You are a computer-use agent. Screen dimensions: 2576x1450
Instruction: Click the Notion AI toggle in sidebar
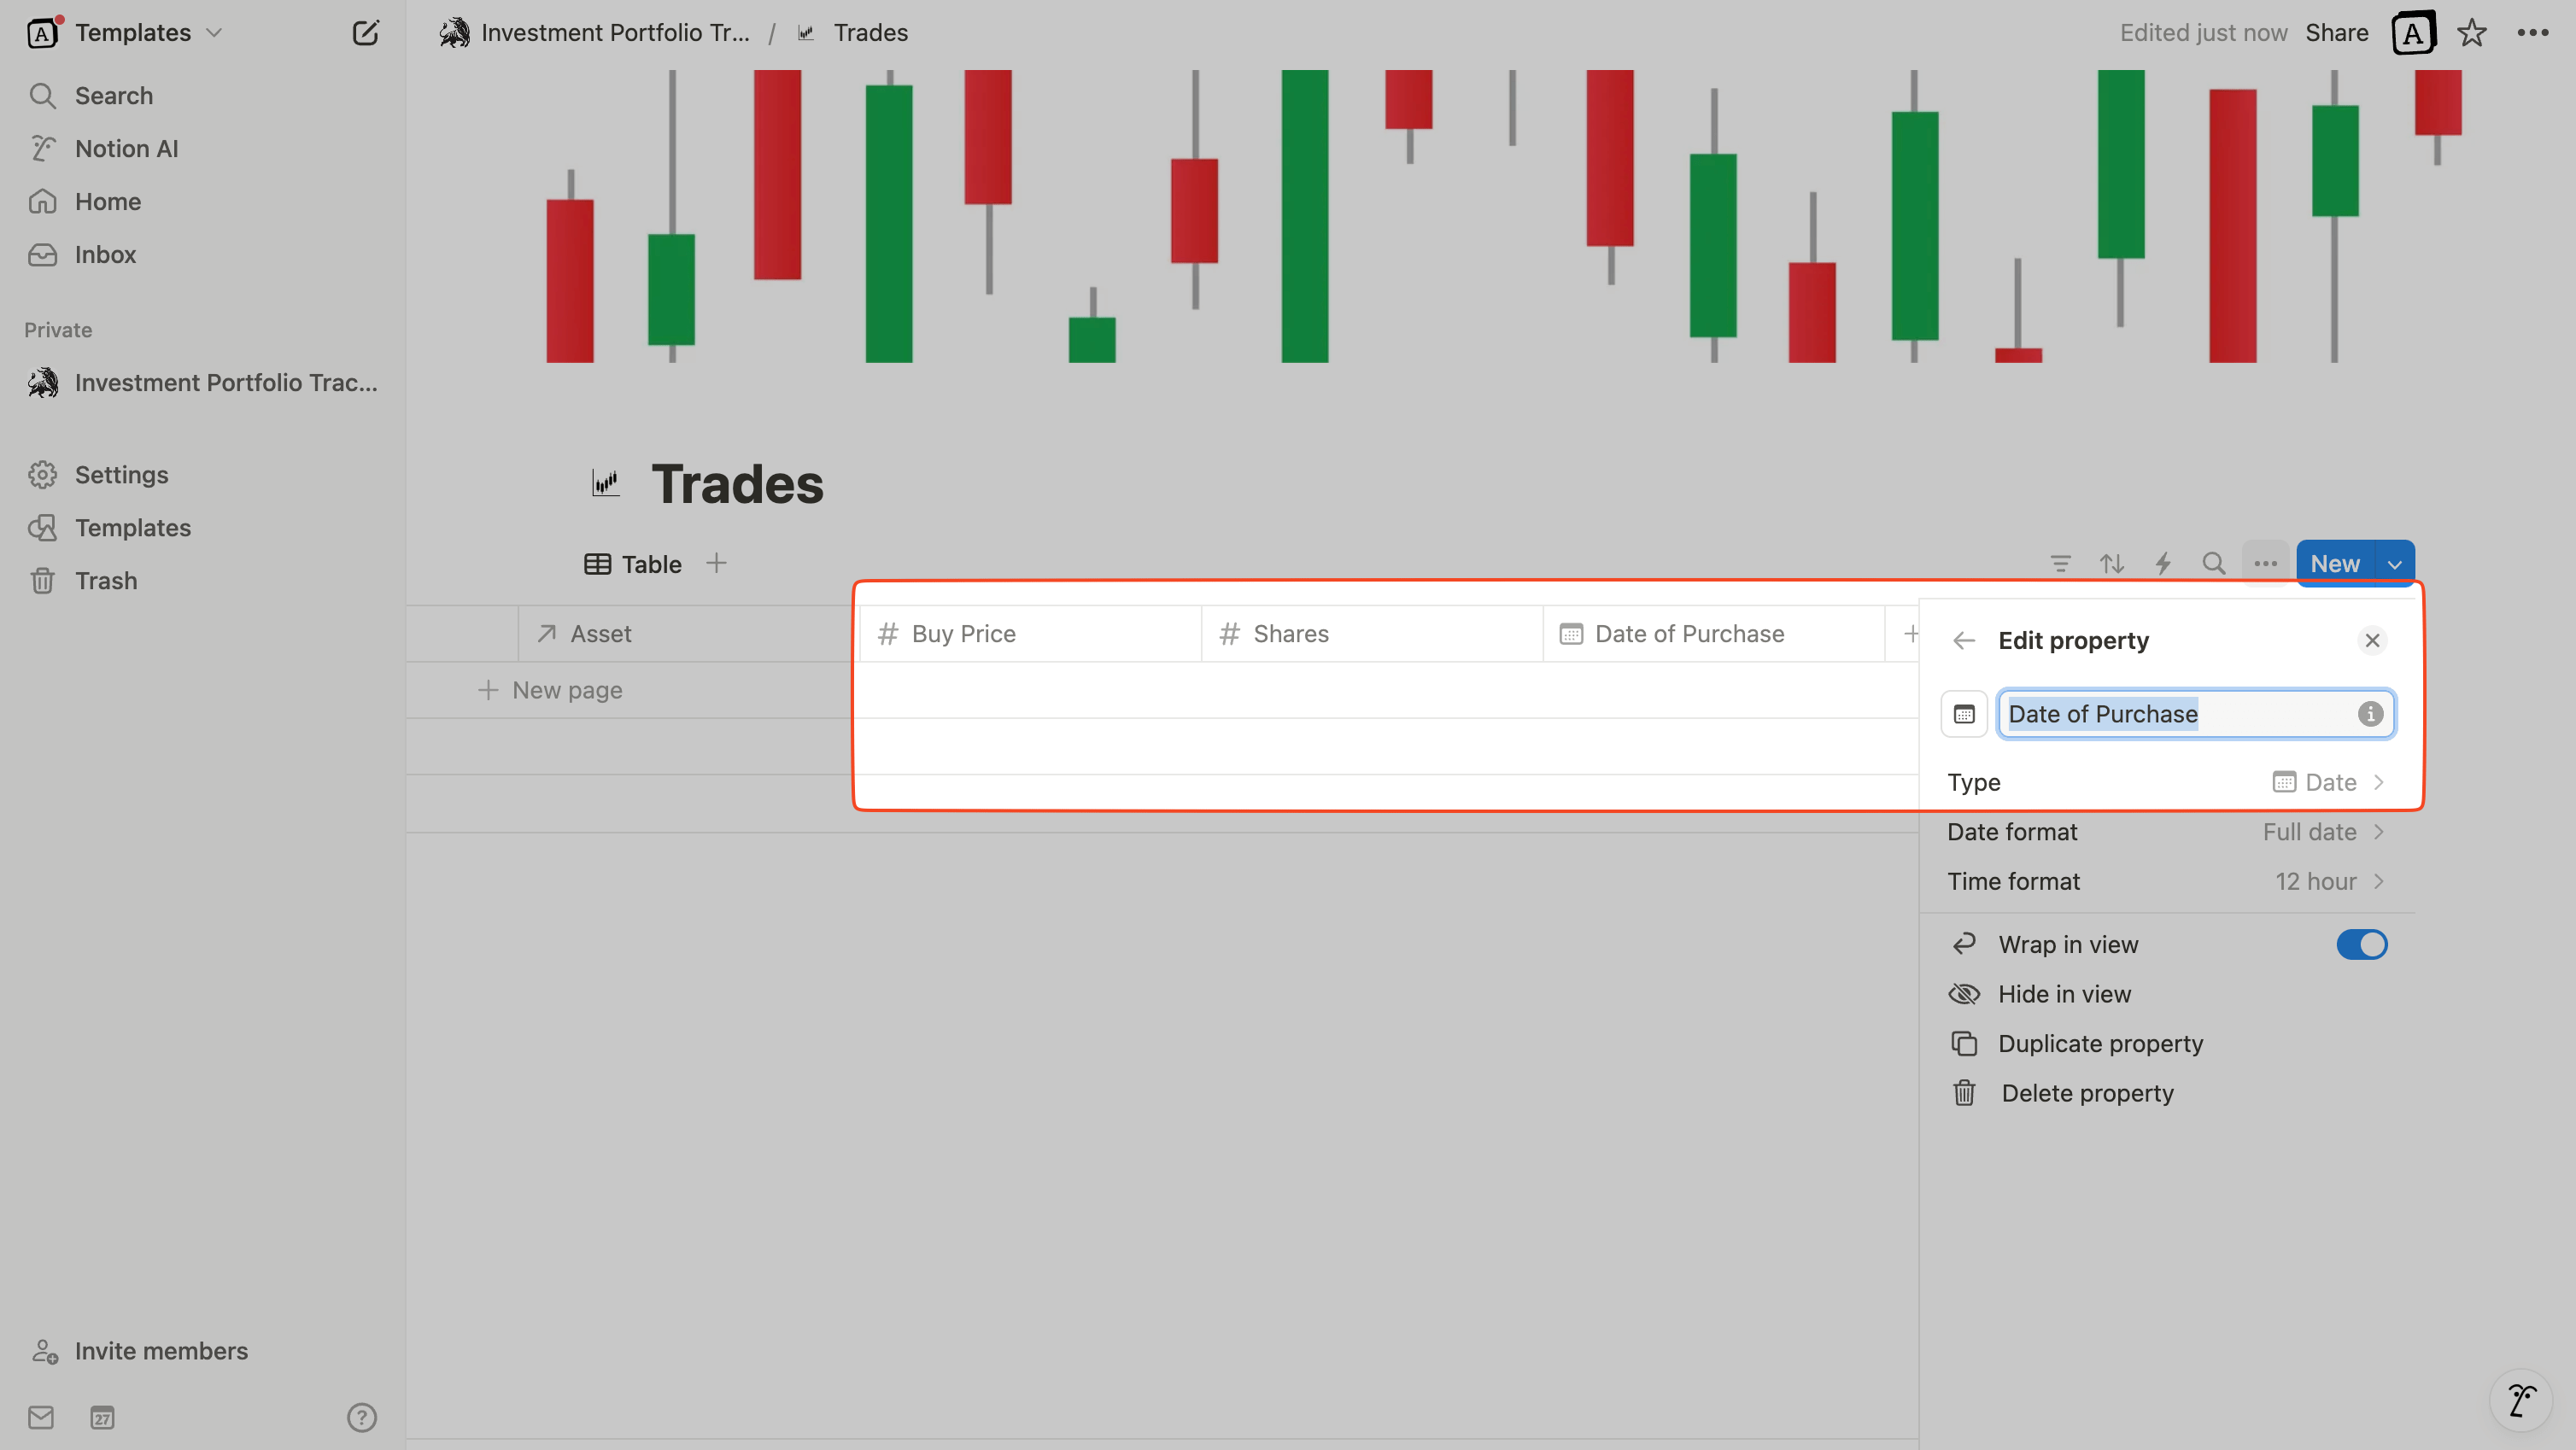tap(126, 149)
